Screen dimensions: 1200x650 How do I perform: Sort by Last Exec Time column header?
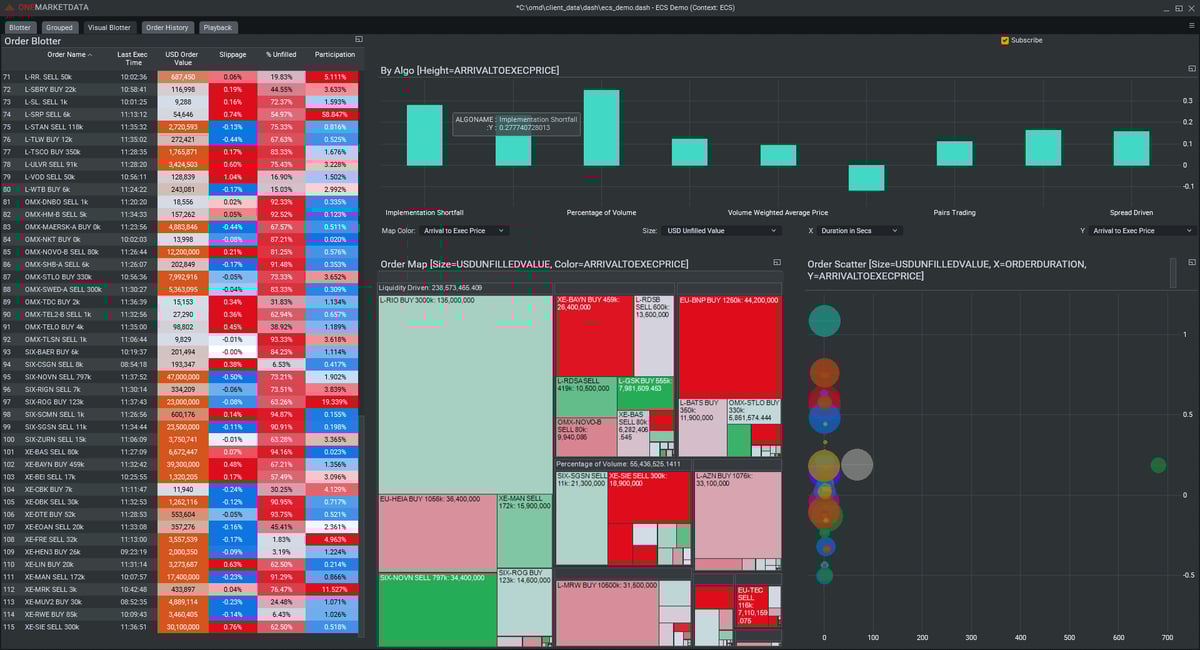[134, 58]
